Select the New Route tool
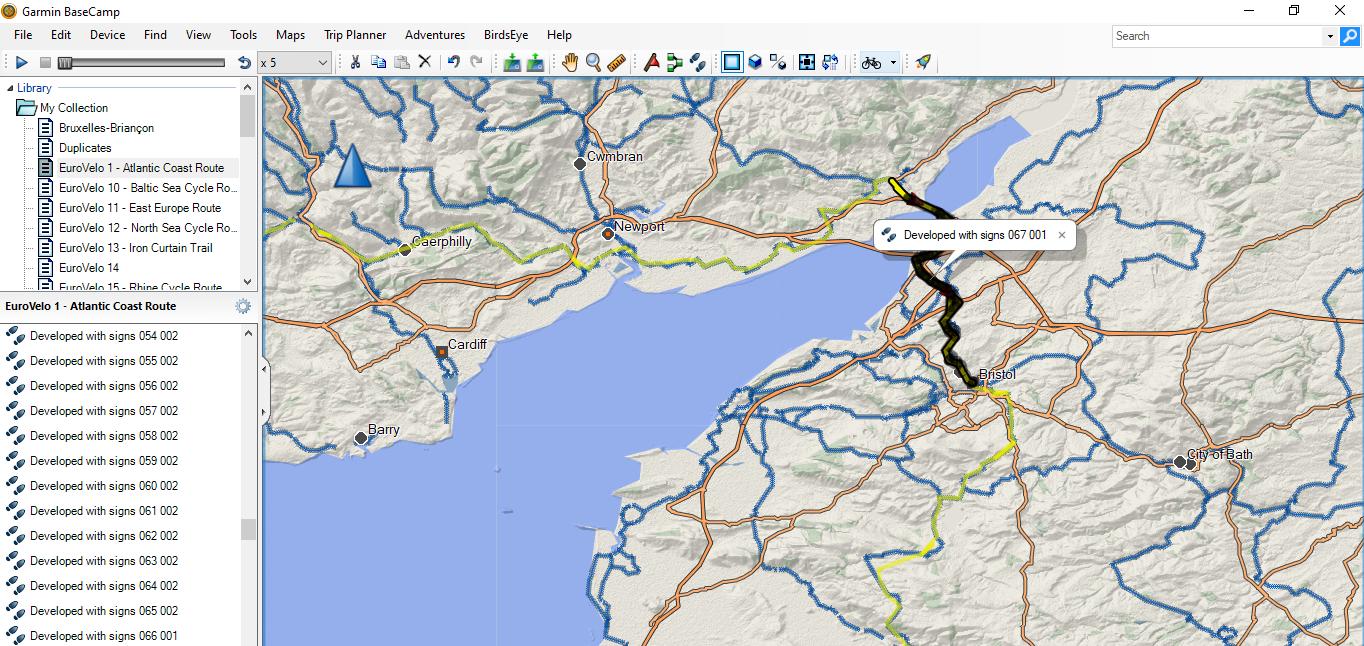The height and width of the screenshot is (646, 1364). coord(673,62)
